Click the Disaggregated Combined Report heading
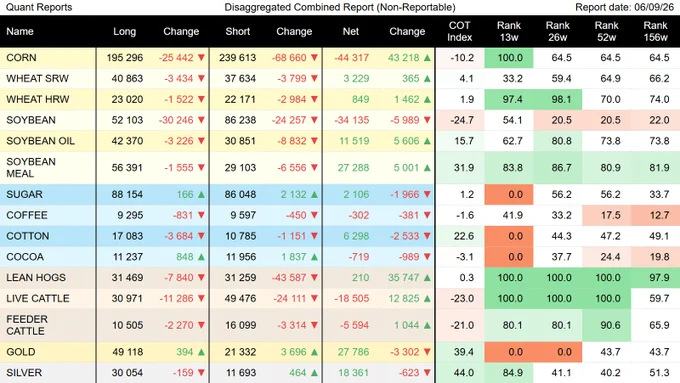 340,7
